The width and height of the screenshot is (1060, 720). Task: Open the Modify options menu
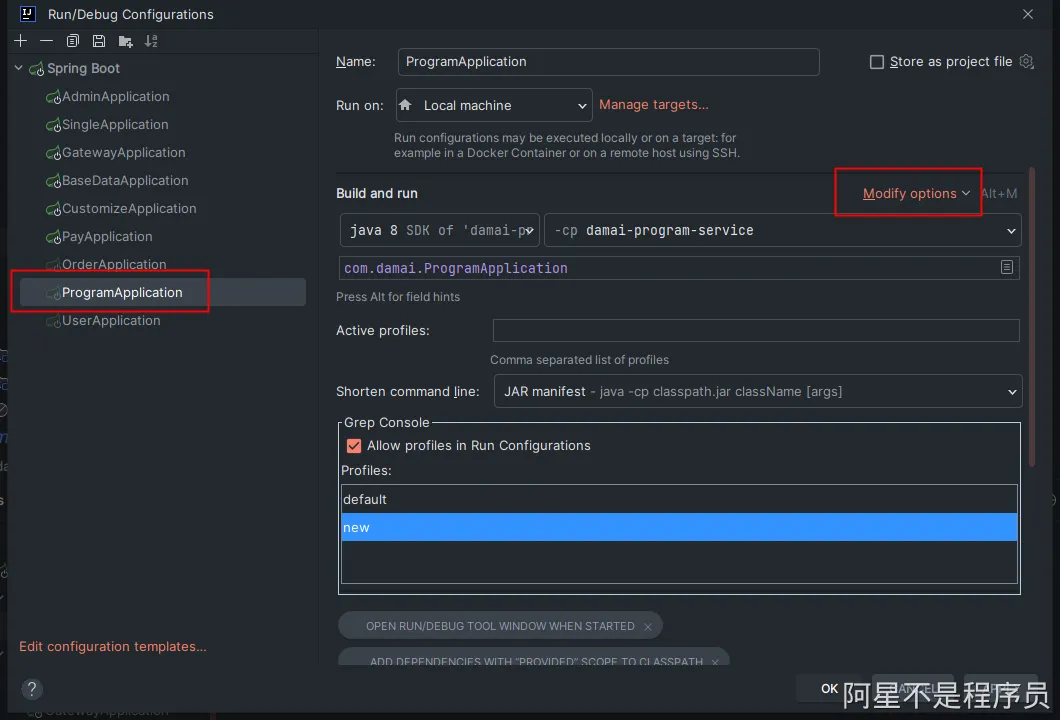(916, 194)
